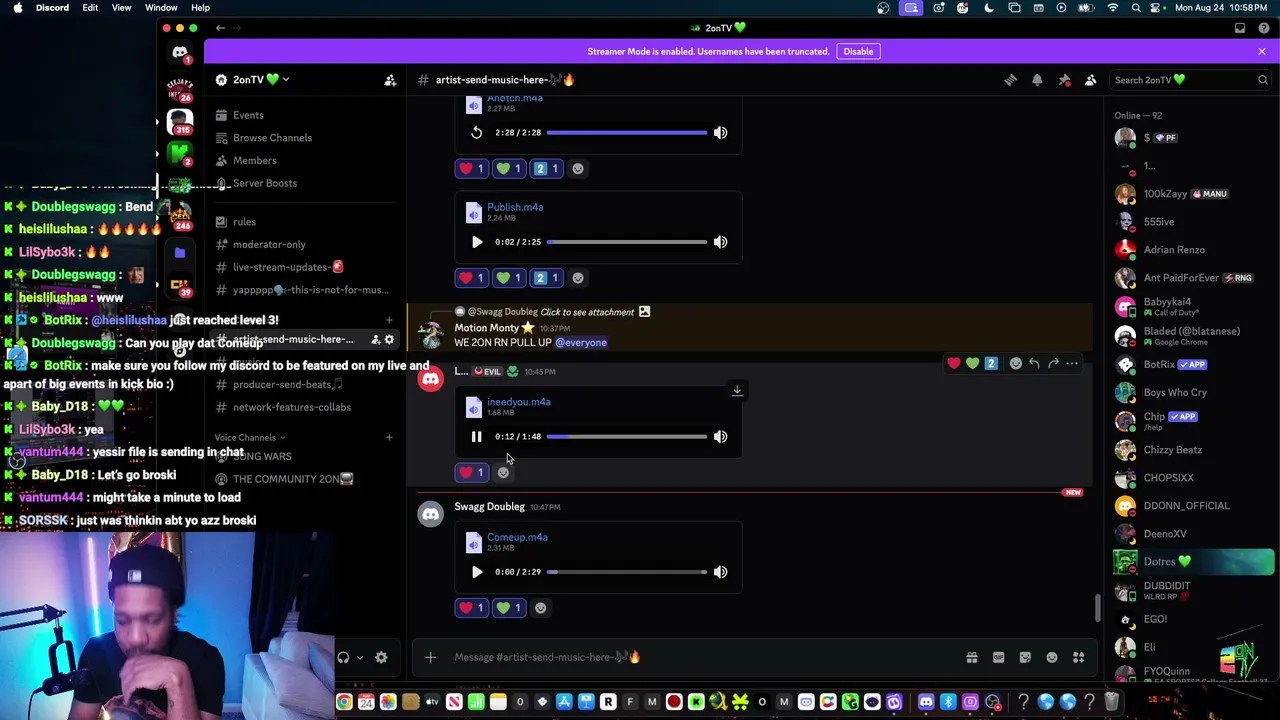
Task: Replay the Anotch.m4a audio
Action: (476, 133)
